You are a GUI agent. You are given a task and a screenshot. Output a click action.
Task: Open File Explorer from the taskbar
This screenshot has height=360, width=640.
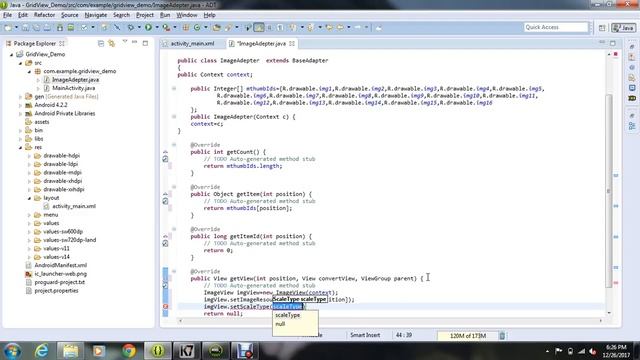[x=70, y=351]
